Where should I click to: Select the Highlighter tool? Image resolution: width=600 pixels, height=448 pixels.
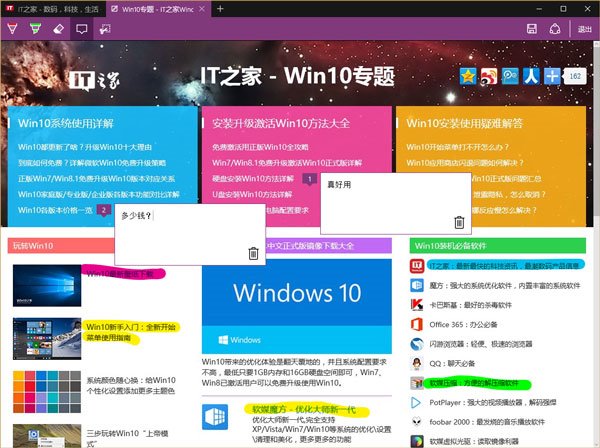pyautogui.click(x=34, y=29)
